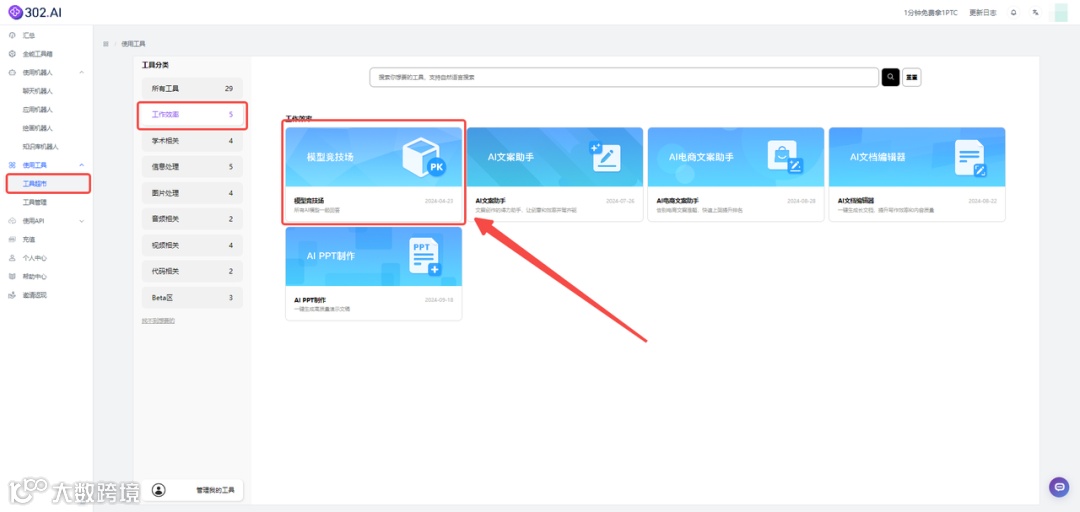This screenshot has height=512, width=1080.
Task: Select the 信息处理 category
Action: tap(192, 167)
